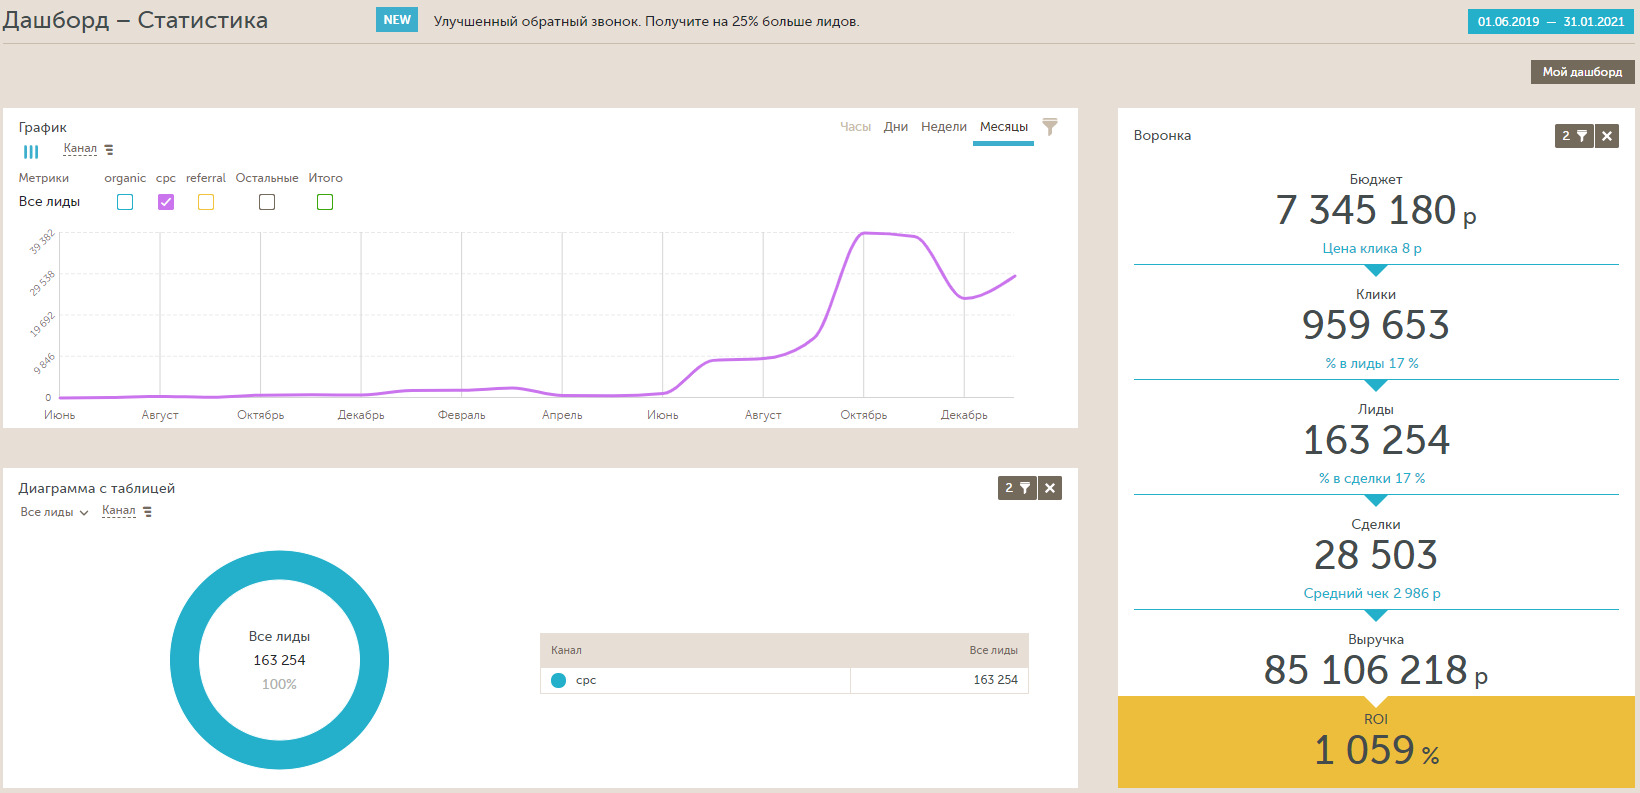Click the grouping icon beside Канал in График
Image resolution: width=1640 pixels, height=793 pixels.
(109, 150)
